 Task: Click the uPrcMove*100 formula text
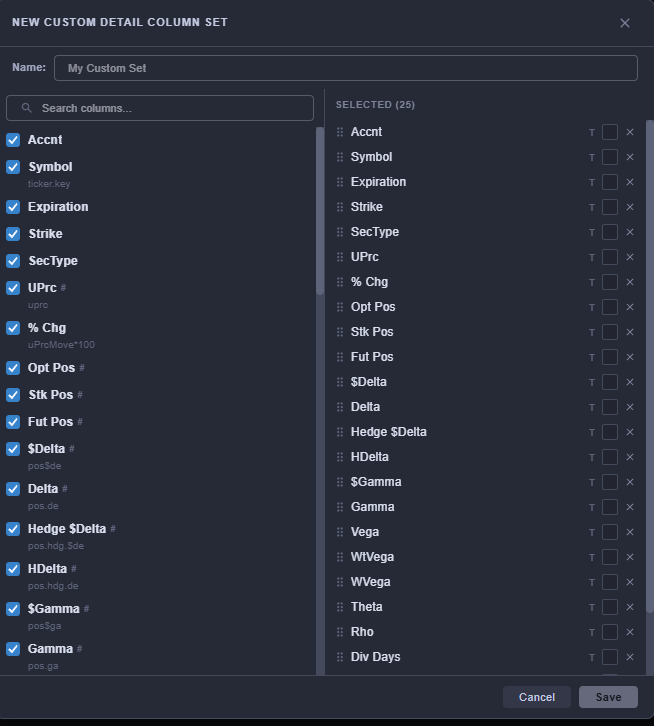tap(61, 345)
